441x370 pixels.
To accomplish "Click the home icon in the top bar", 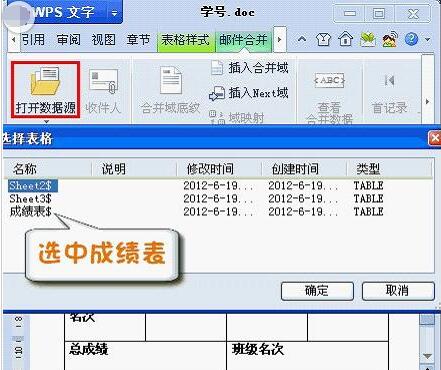I will (x=345, y=40).
